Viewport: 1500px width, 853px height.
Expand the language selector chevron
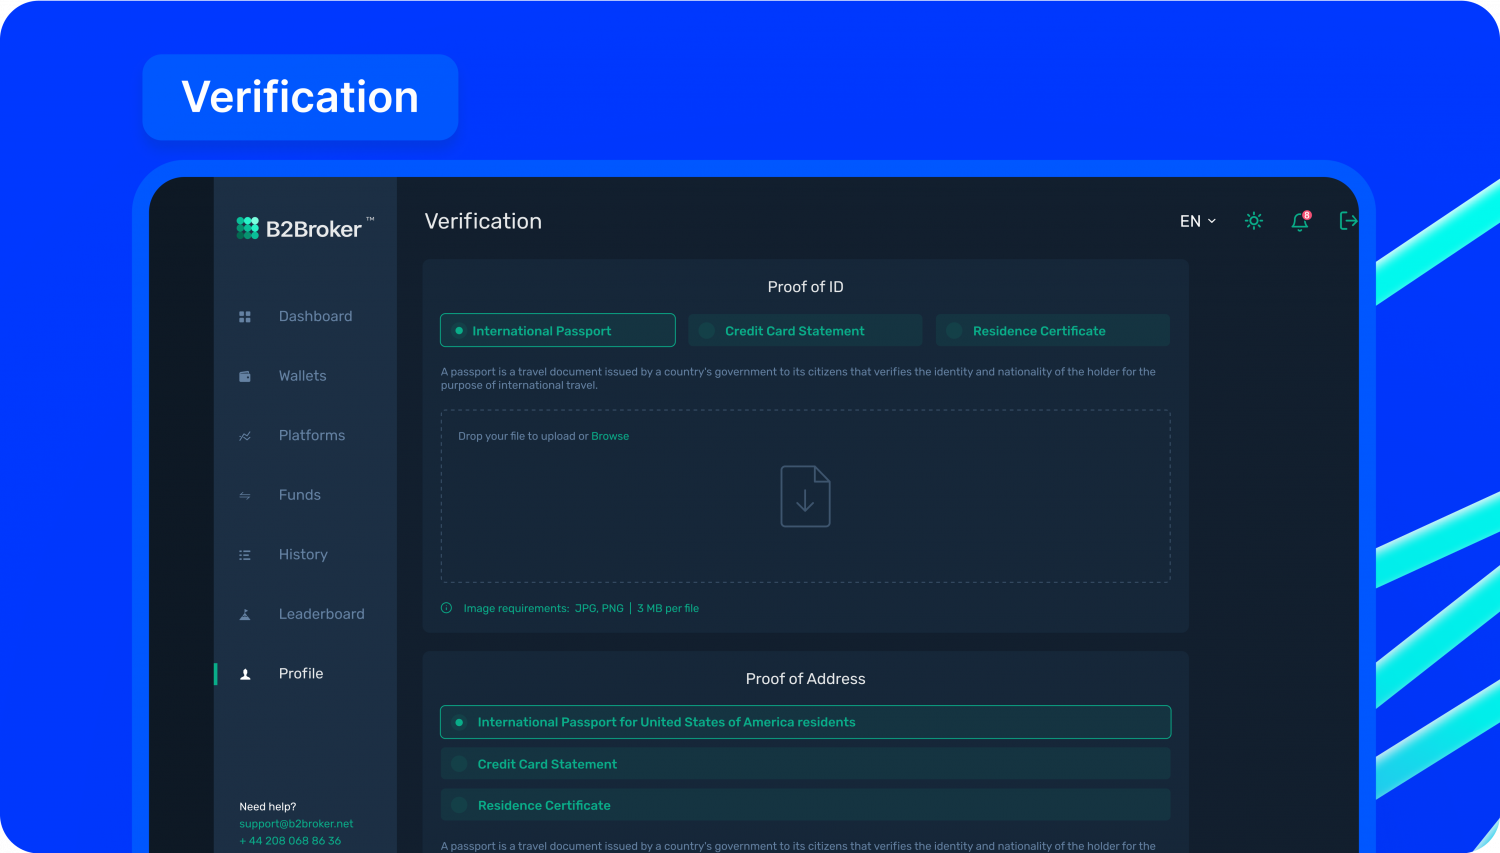tap(1211, 221)
